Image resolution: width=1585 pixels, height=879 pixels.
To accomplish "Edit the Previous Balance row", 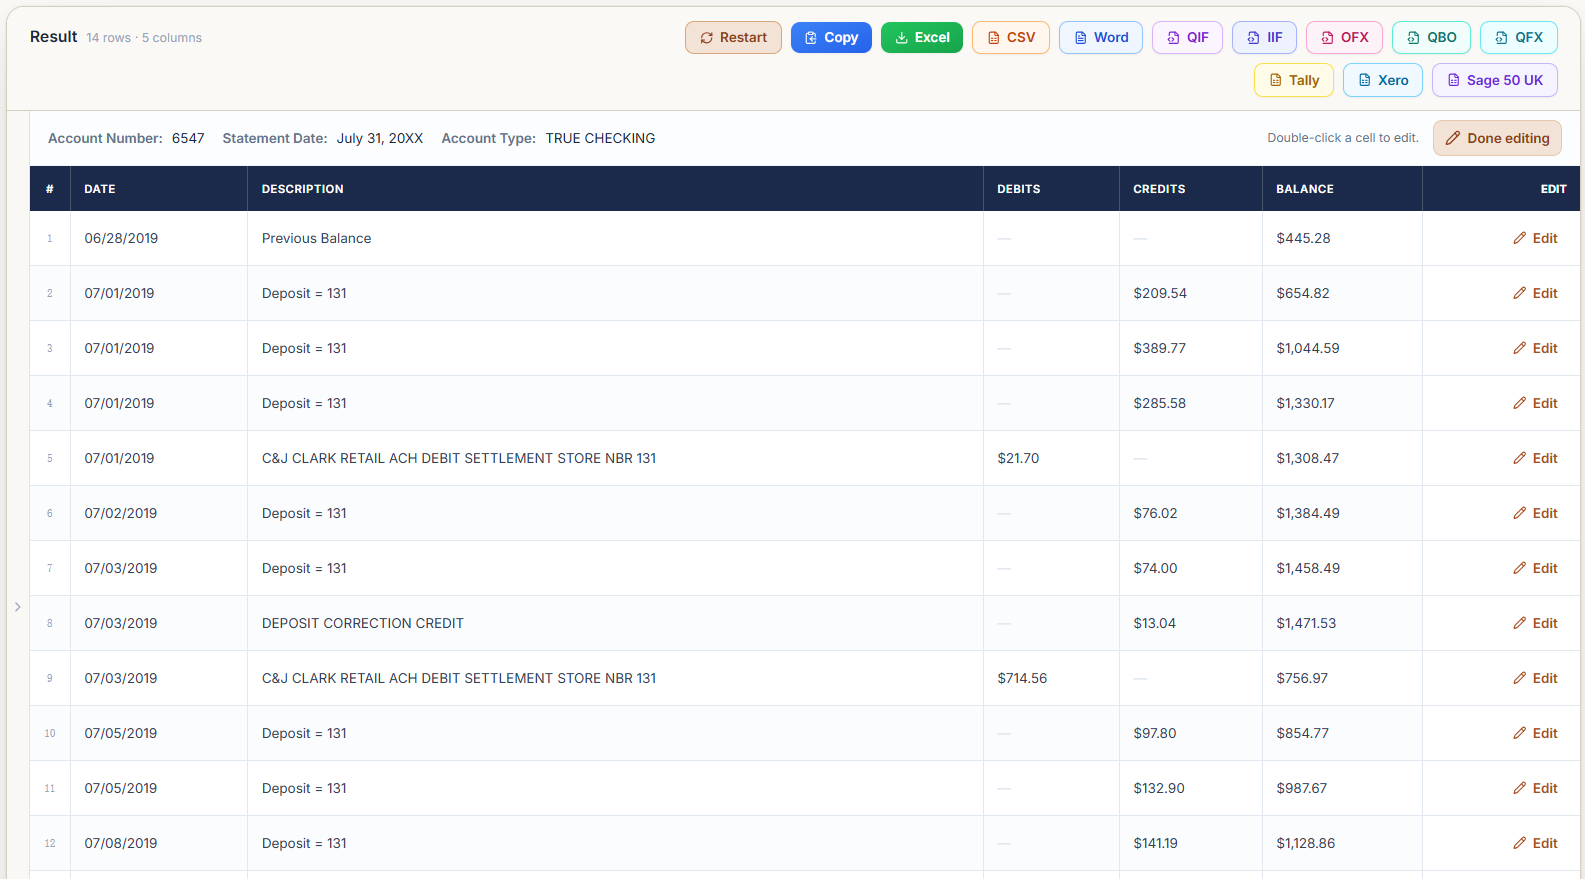I will [1535, 239].
